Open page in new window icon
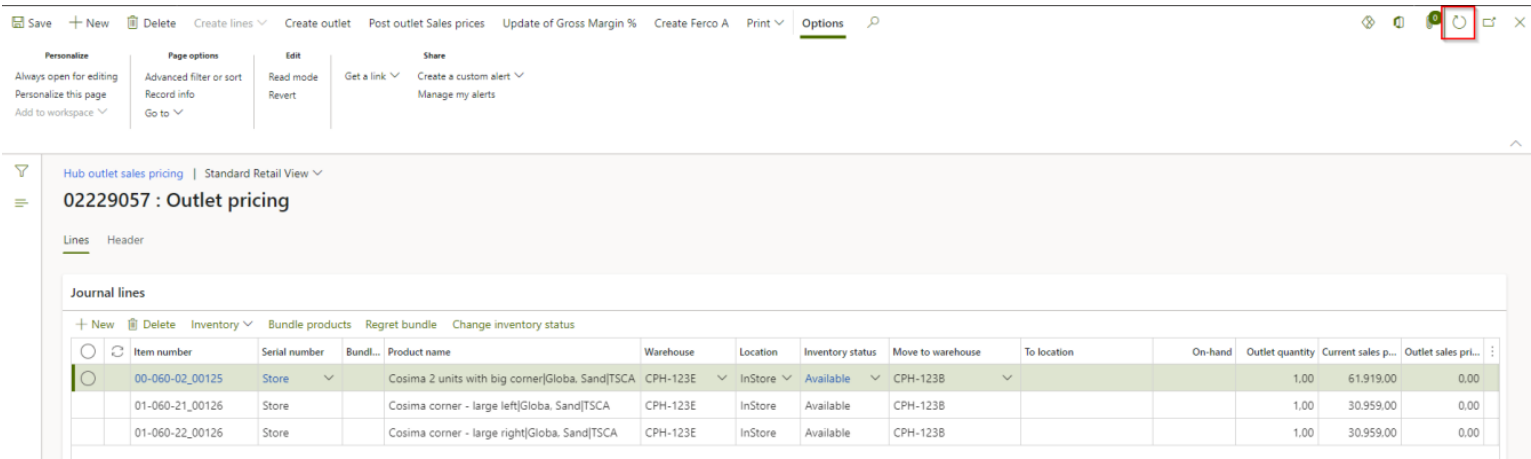This screenshot has height=459, width=1531. [x=1489, y=23]
